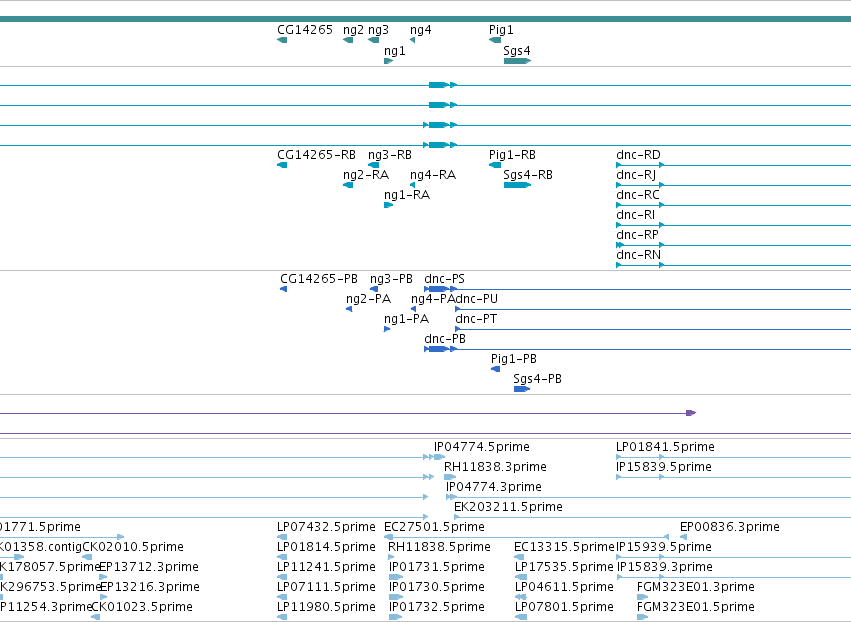Select the ng4-RA transcript label

point(433,175)
